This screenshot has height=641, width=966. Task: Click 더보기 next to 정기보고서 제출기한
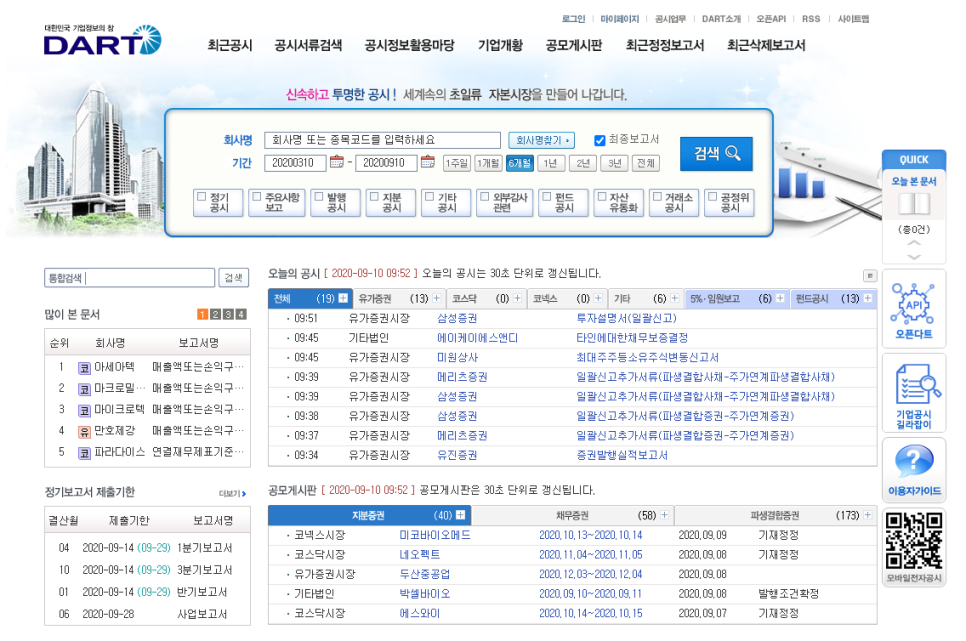coord(232,494)
